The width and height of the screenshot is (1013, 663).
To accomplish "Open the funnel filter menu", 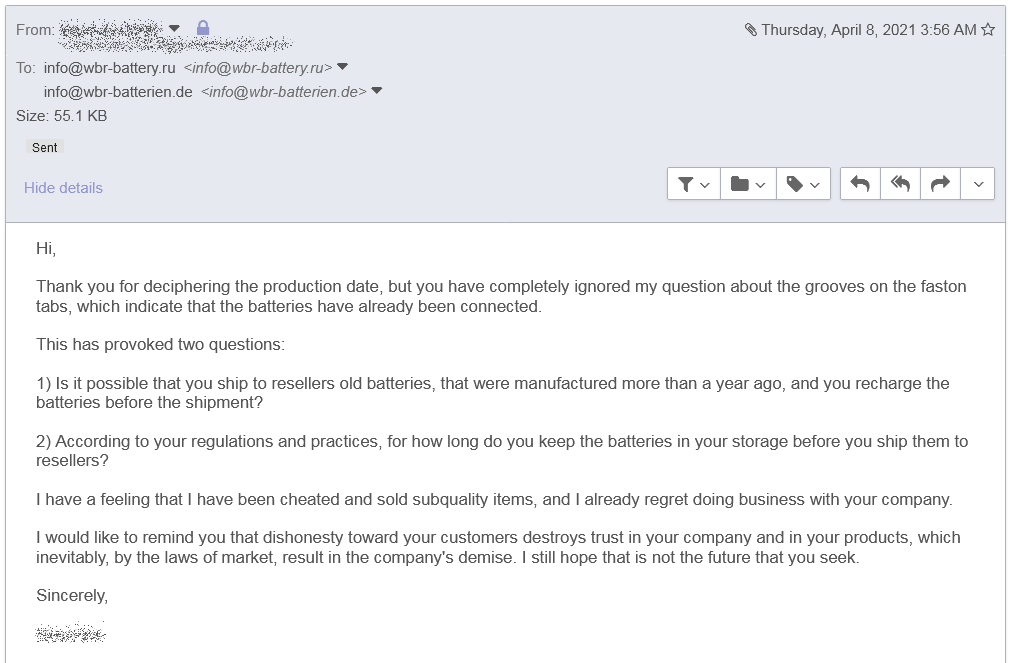I will (694, 184).
